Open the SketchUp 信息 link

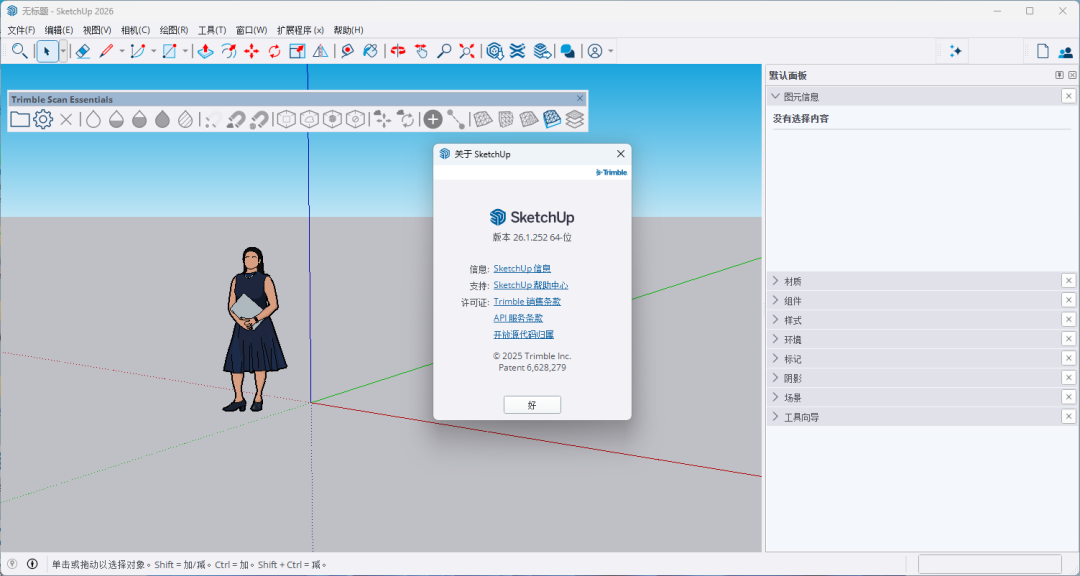522,269
